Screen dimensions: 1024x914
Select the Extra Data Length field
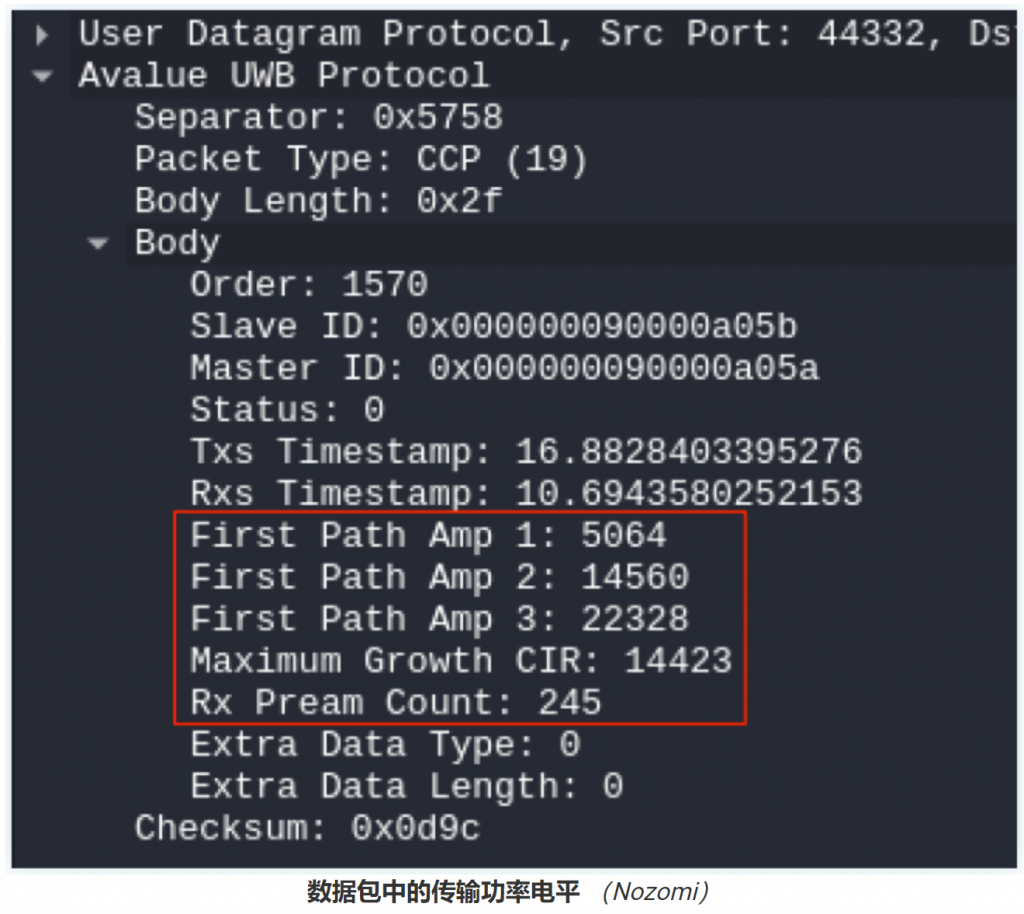tap(407, 787)
